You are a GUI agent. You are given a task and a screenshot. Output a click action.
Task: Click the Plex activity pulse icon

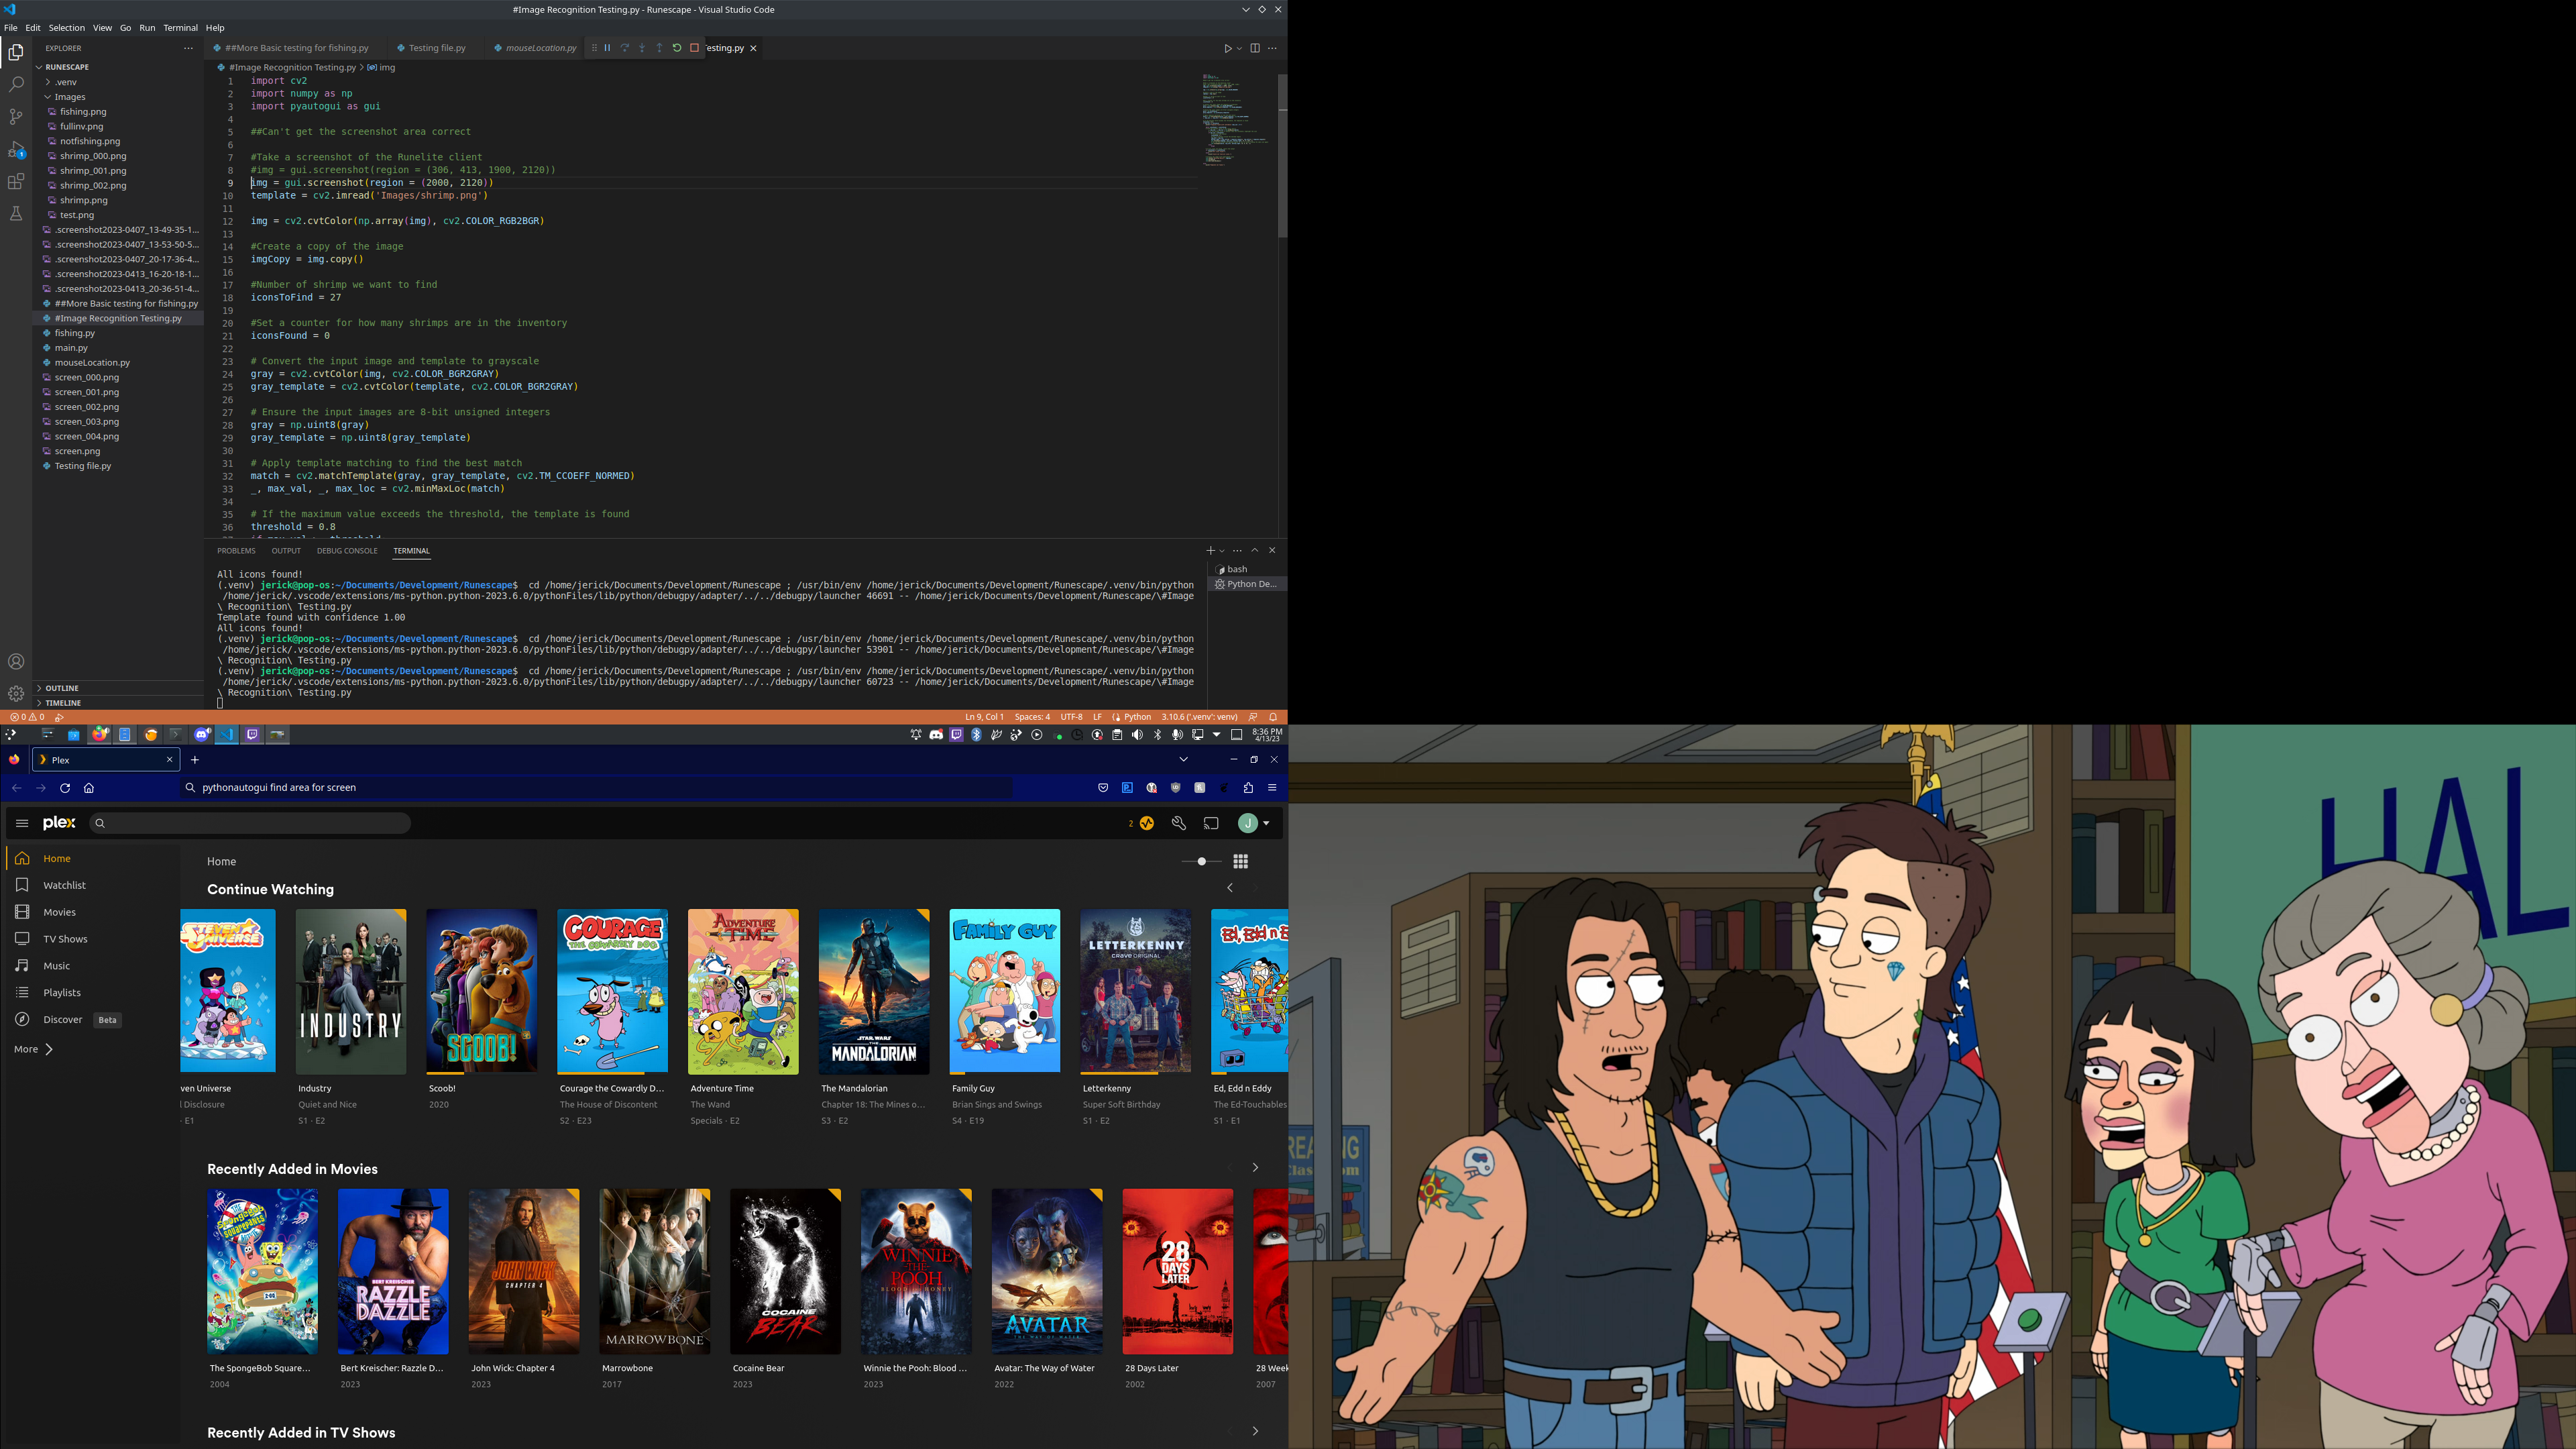tap(1147, 823)
